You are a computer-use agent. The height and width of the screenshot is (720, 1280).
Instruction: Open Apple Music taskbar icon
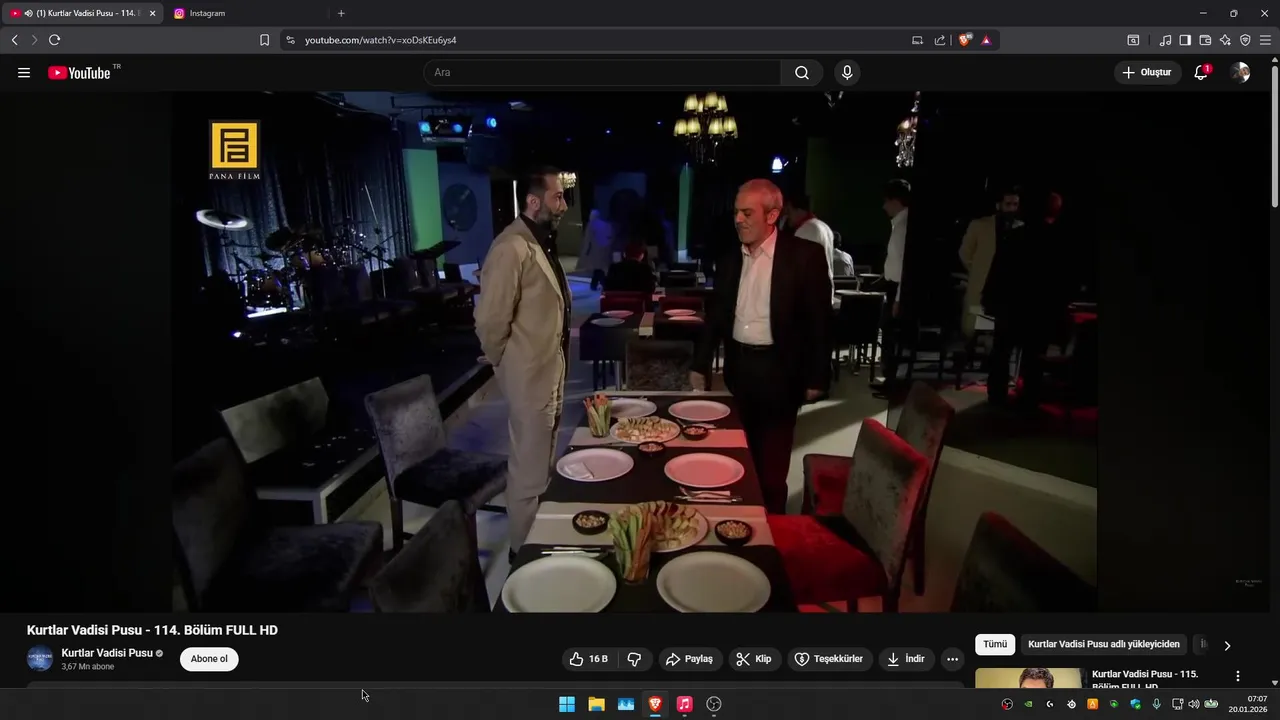(x=684, y=704)
